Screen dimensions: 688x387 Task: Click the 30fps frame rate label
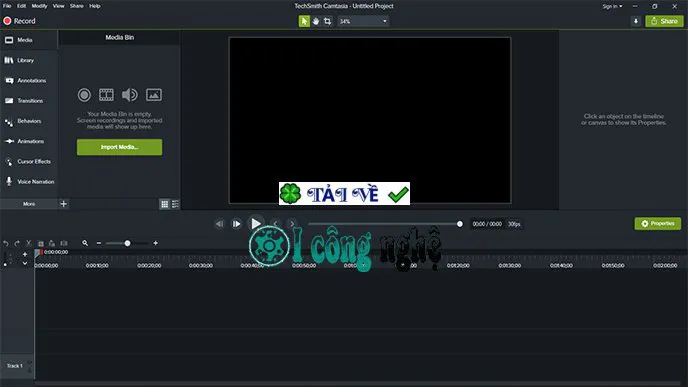(x=514, y=224)
